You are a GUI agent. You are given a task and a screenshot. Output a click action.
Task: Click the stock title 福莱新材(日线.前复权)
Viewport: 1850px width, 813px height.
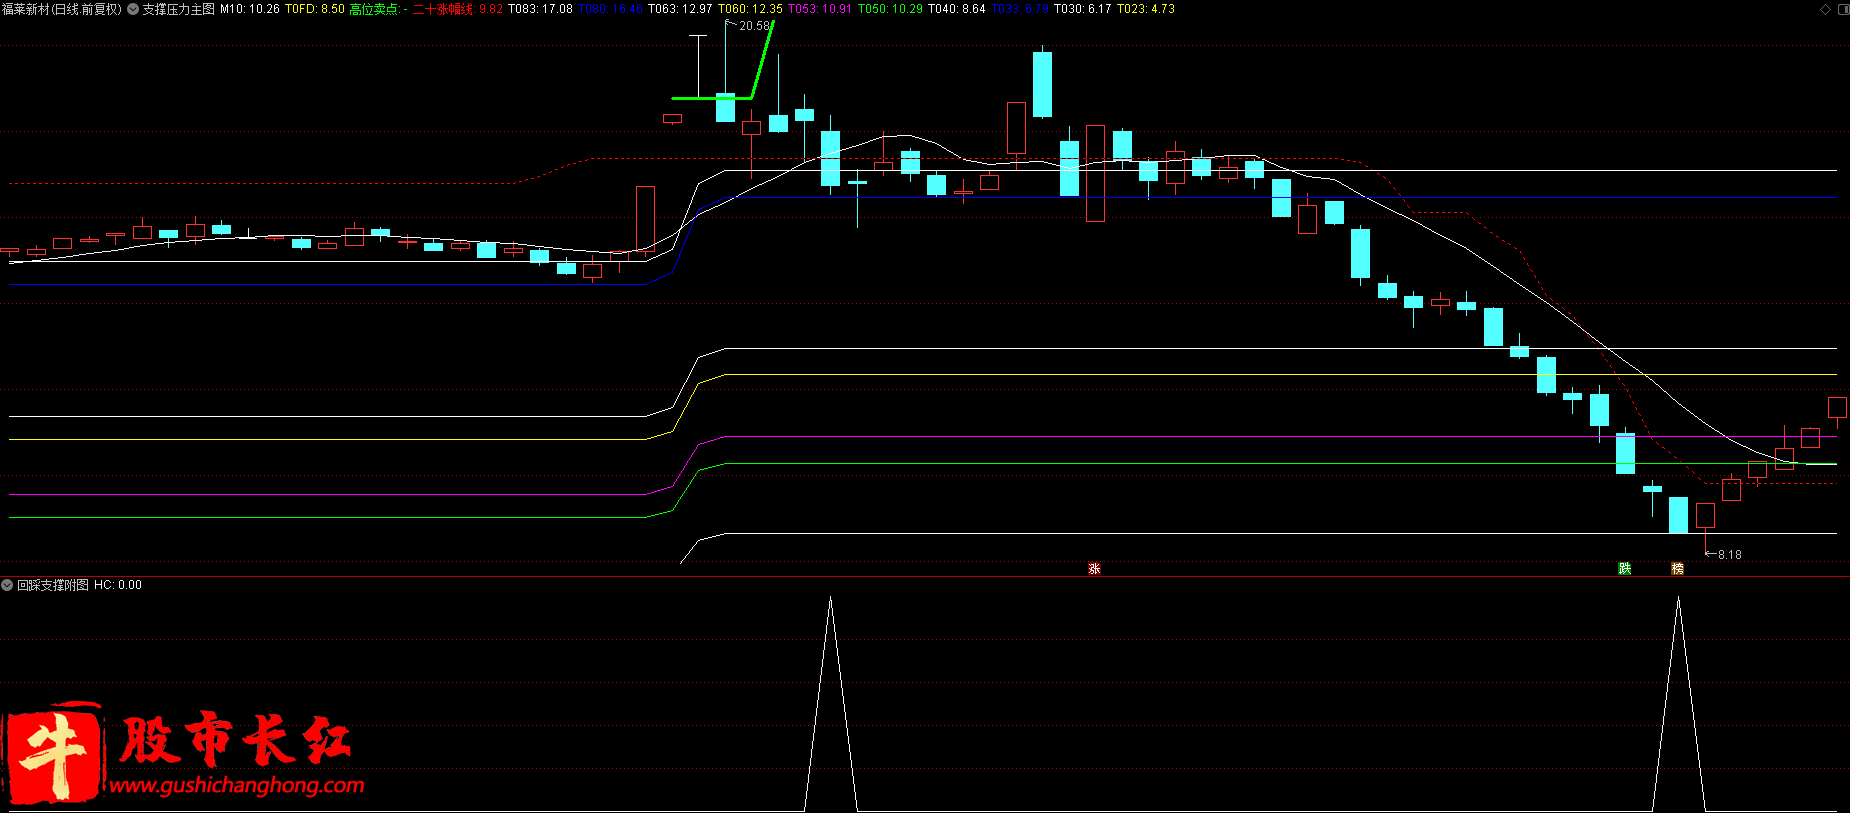pos(61,9)
